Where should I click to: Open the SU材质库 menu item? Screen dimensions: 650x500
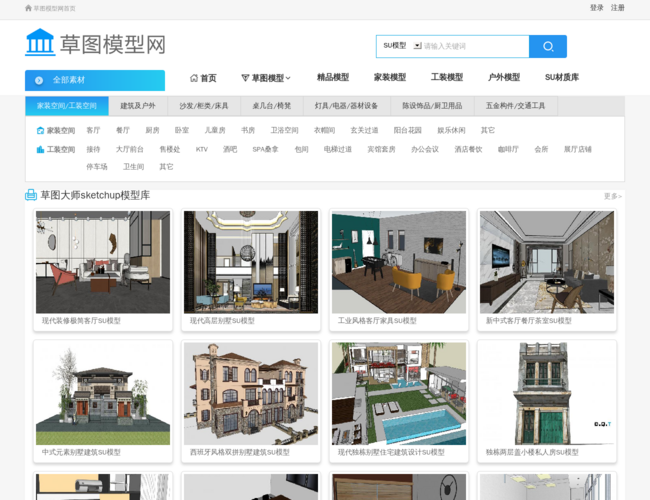click(561, 78)
